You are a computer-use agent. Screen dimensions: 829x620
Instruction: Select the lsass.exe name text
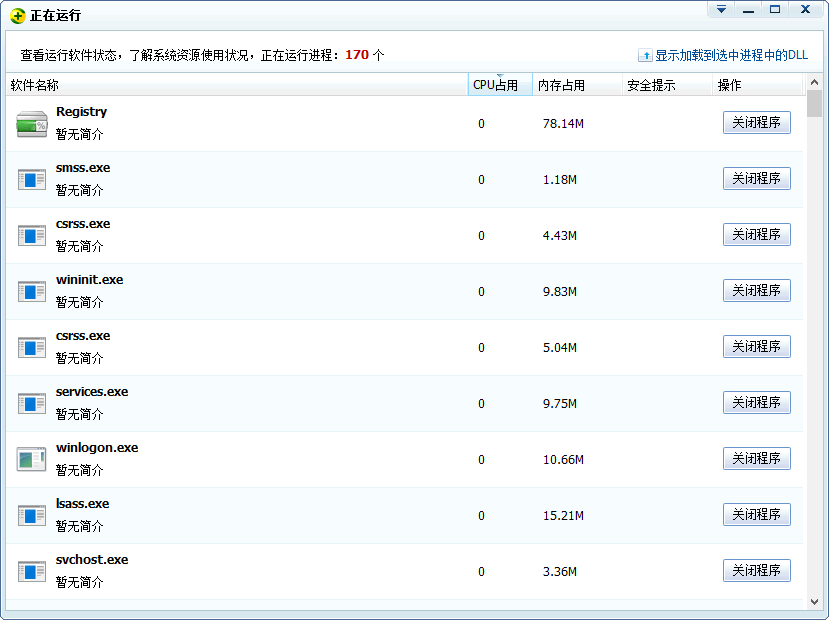tap(82, 504)
